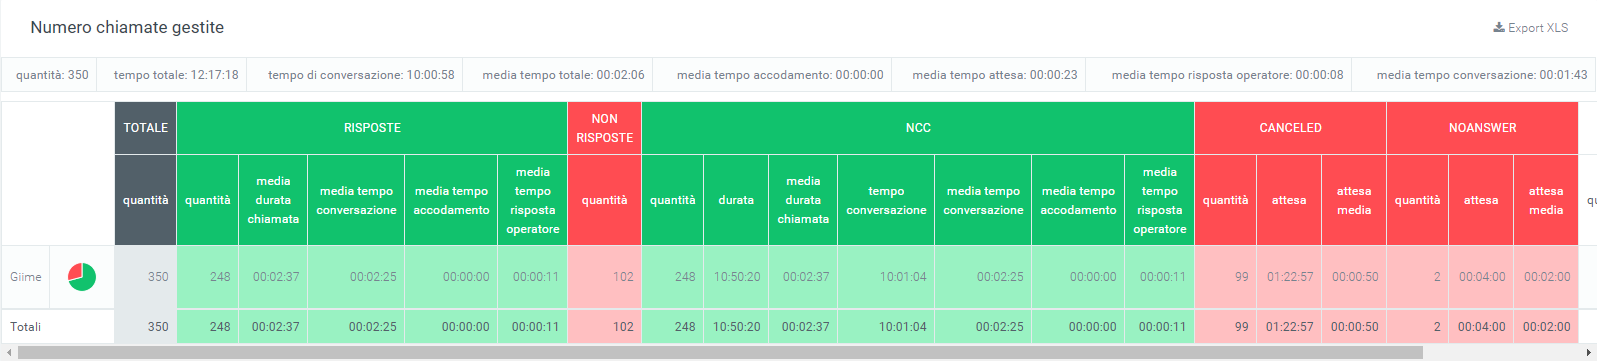The width and height of the screenshot is (1597, 361).
Task: Click the tempo conversazione header under NCC
Action: [x=886, y=200]
